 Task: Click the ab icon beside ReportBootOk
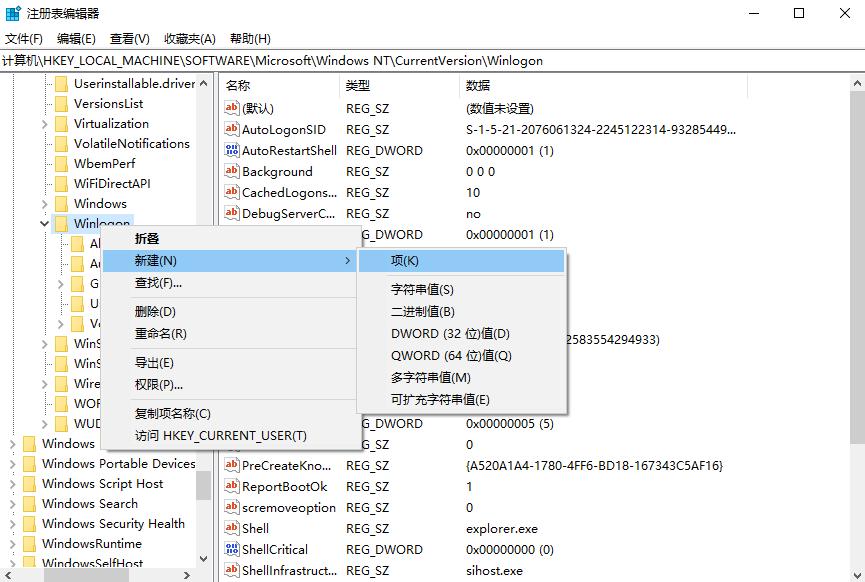(231, 486)
